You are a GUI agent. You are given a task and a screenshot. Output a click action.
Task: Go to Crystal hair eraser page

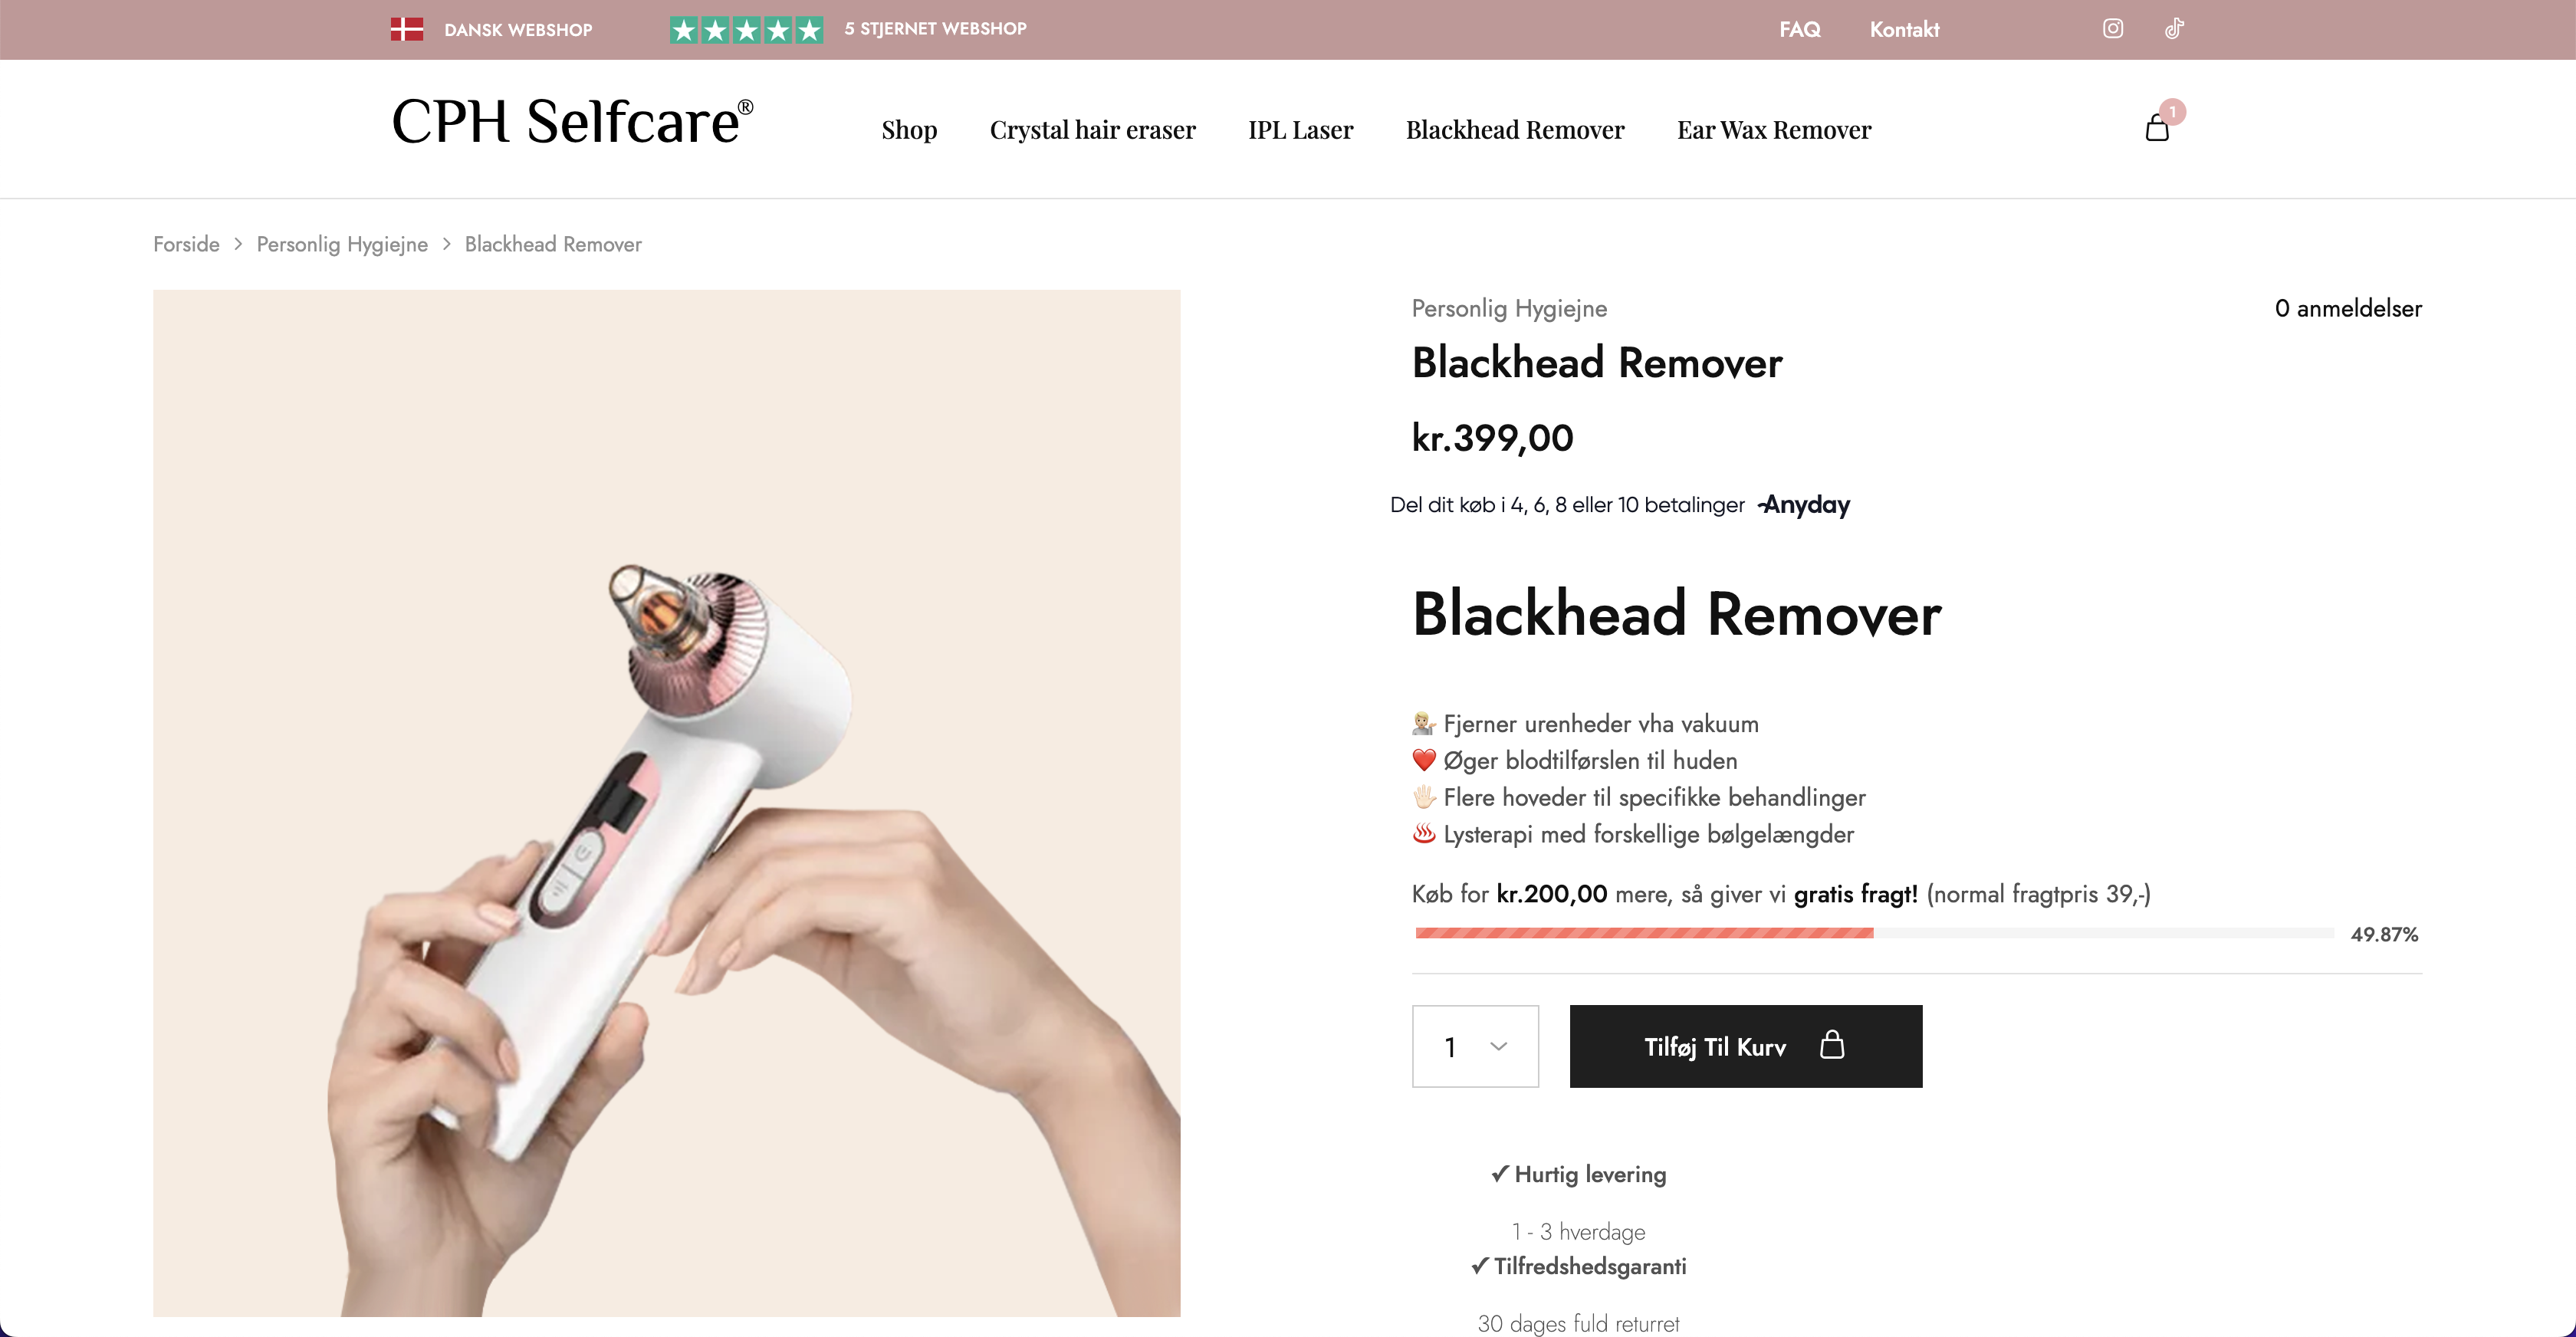(x=1092, y=130)
